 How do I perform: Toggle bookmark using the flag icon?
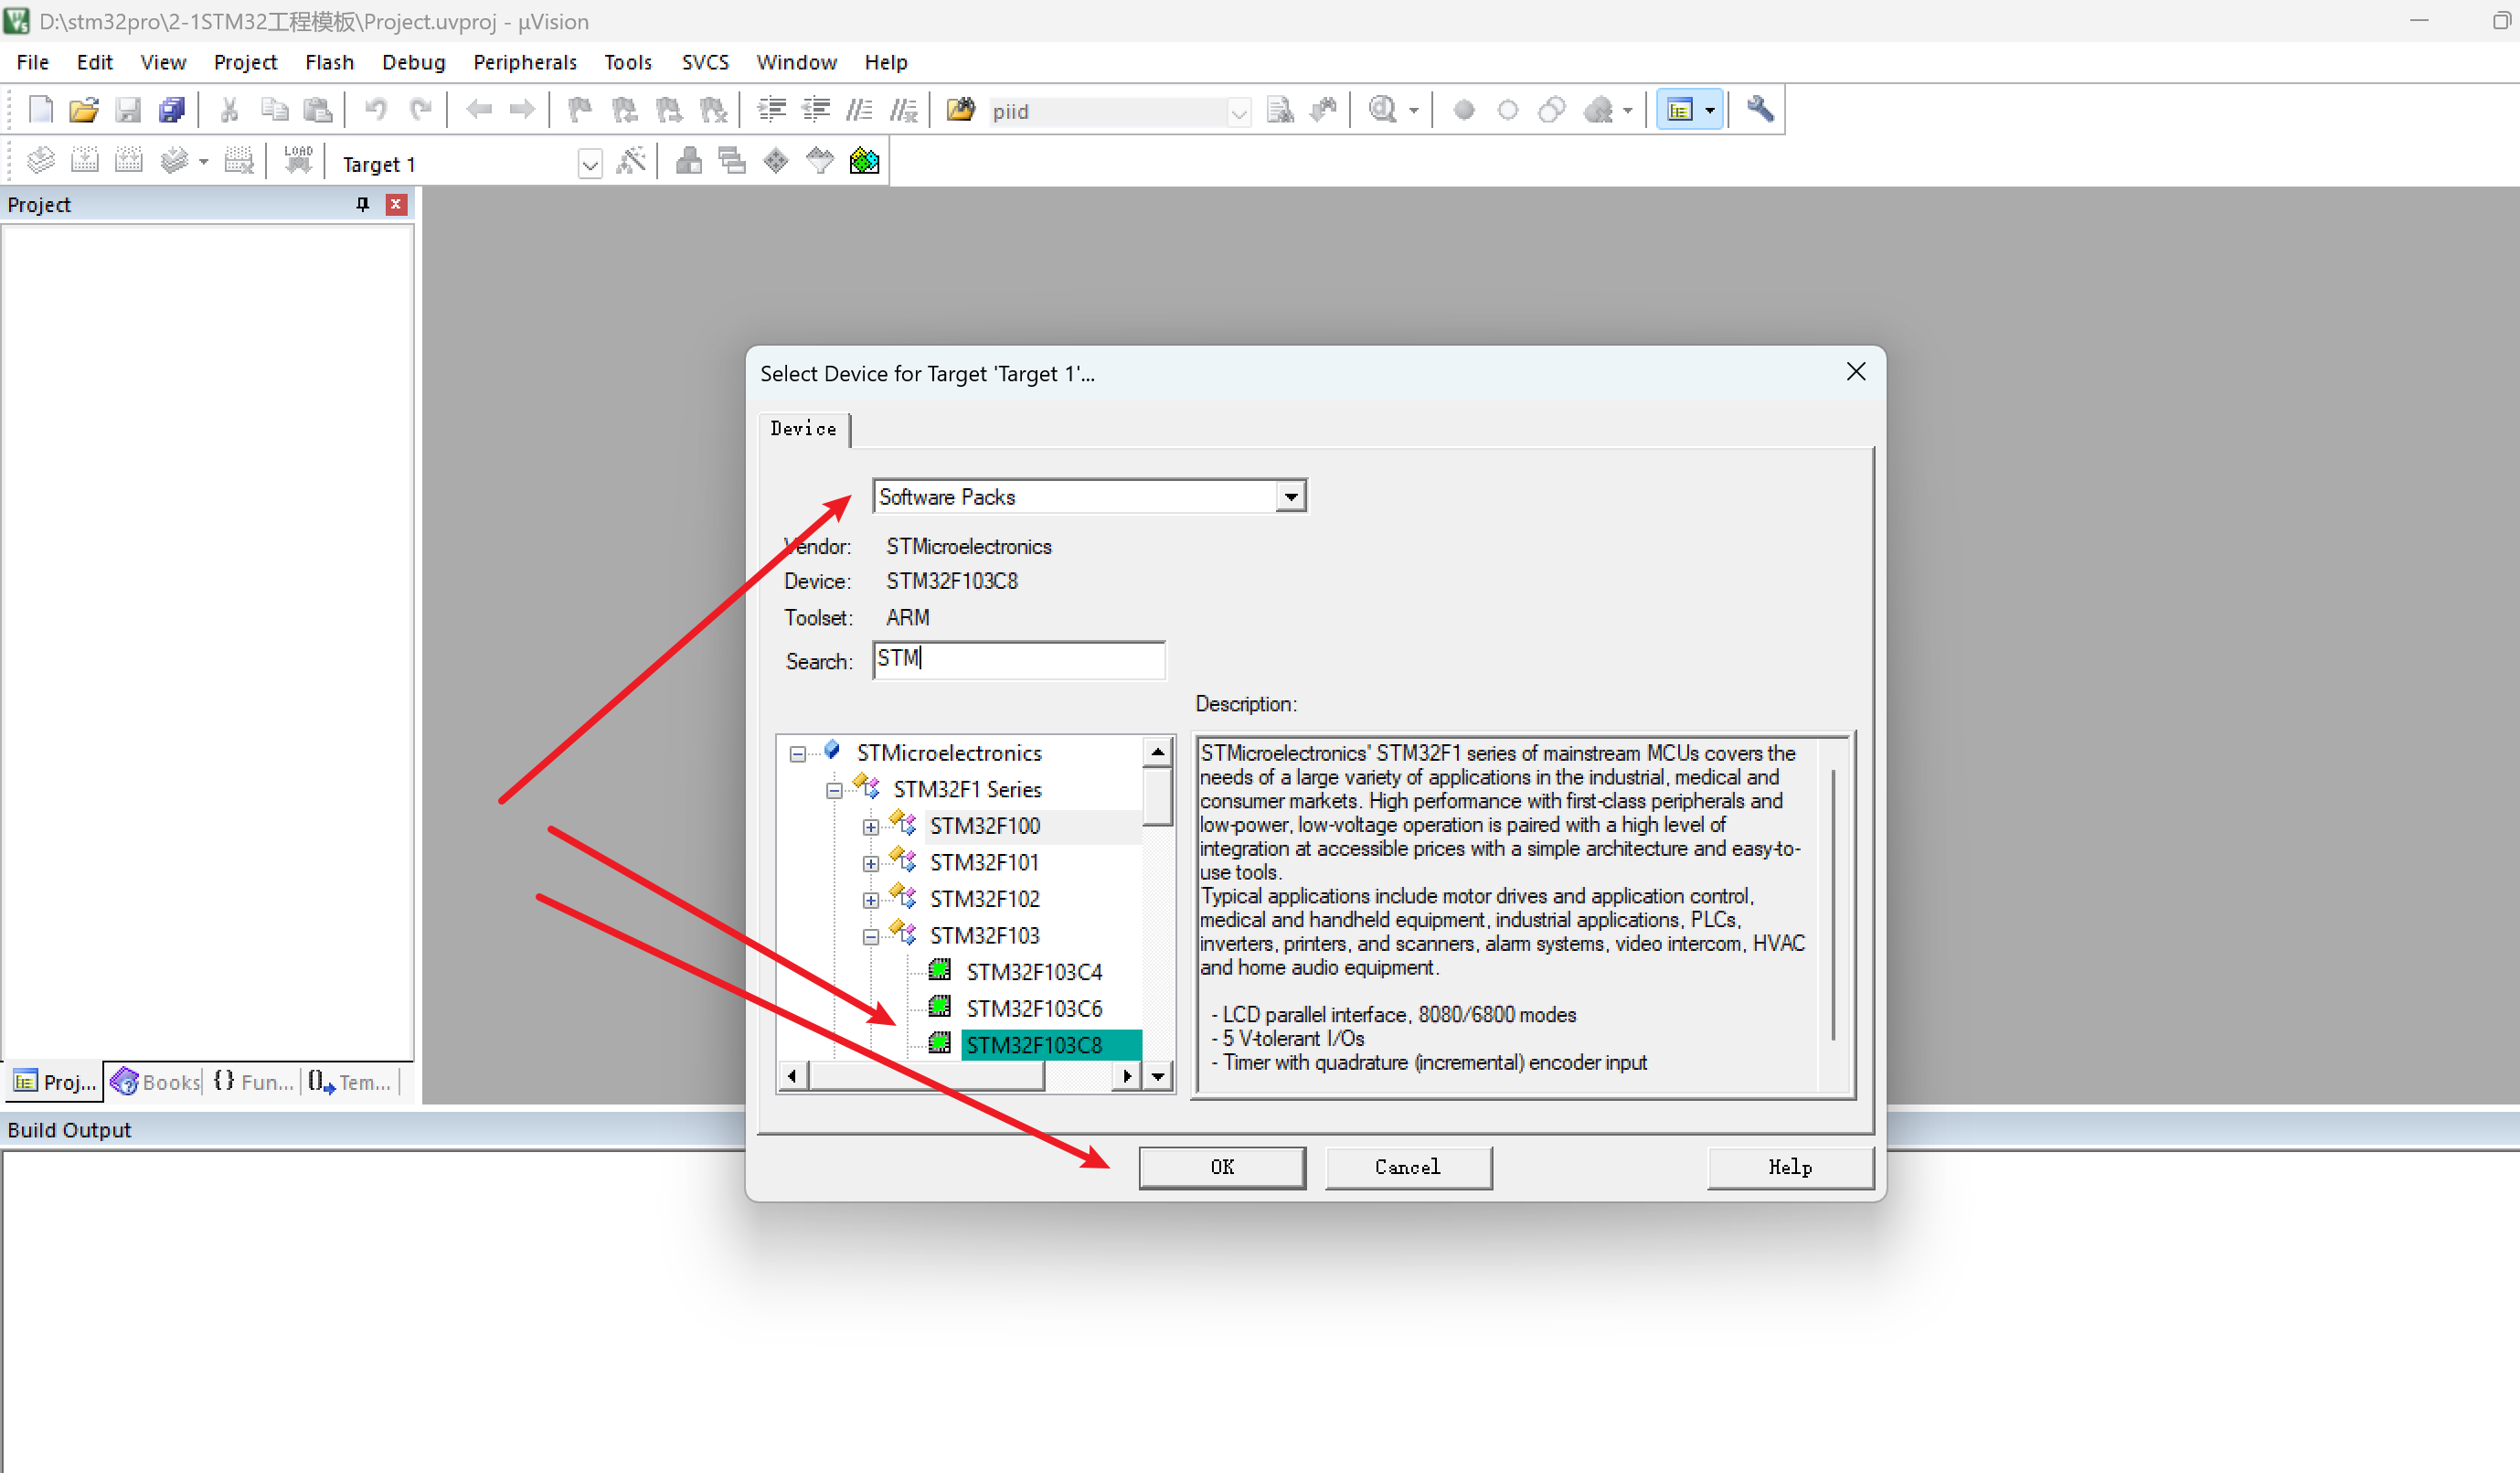pyautogui.click(x=580, y=110)
